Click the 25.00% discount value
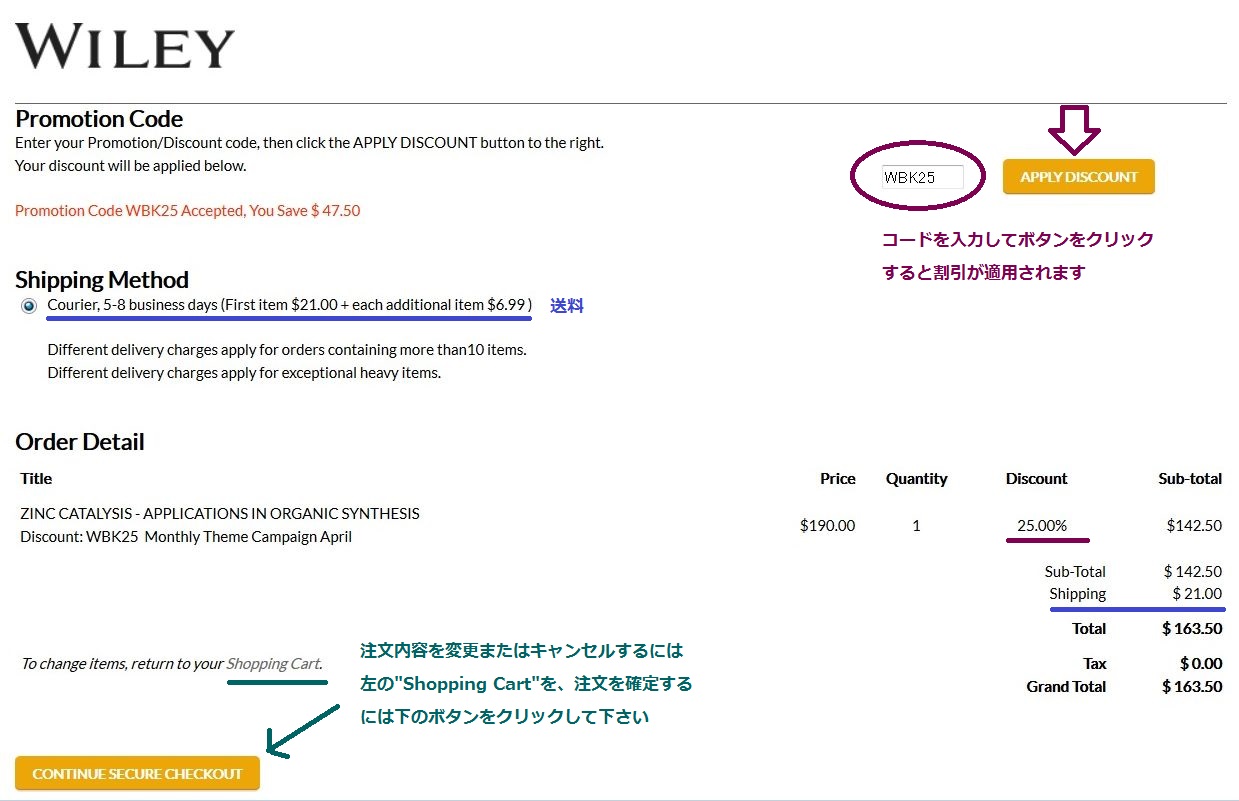This screenshot has height=801, width=1239. point(1042,525)
